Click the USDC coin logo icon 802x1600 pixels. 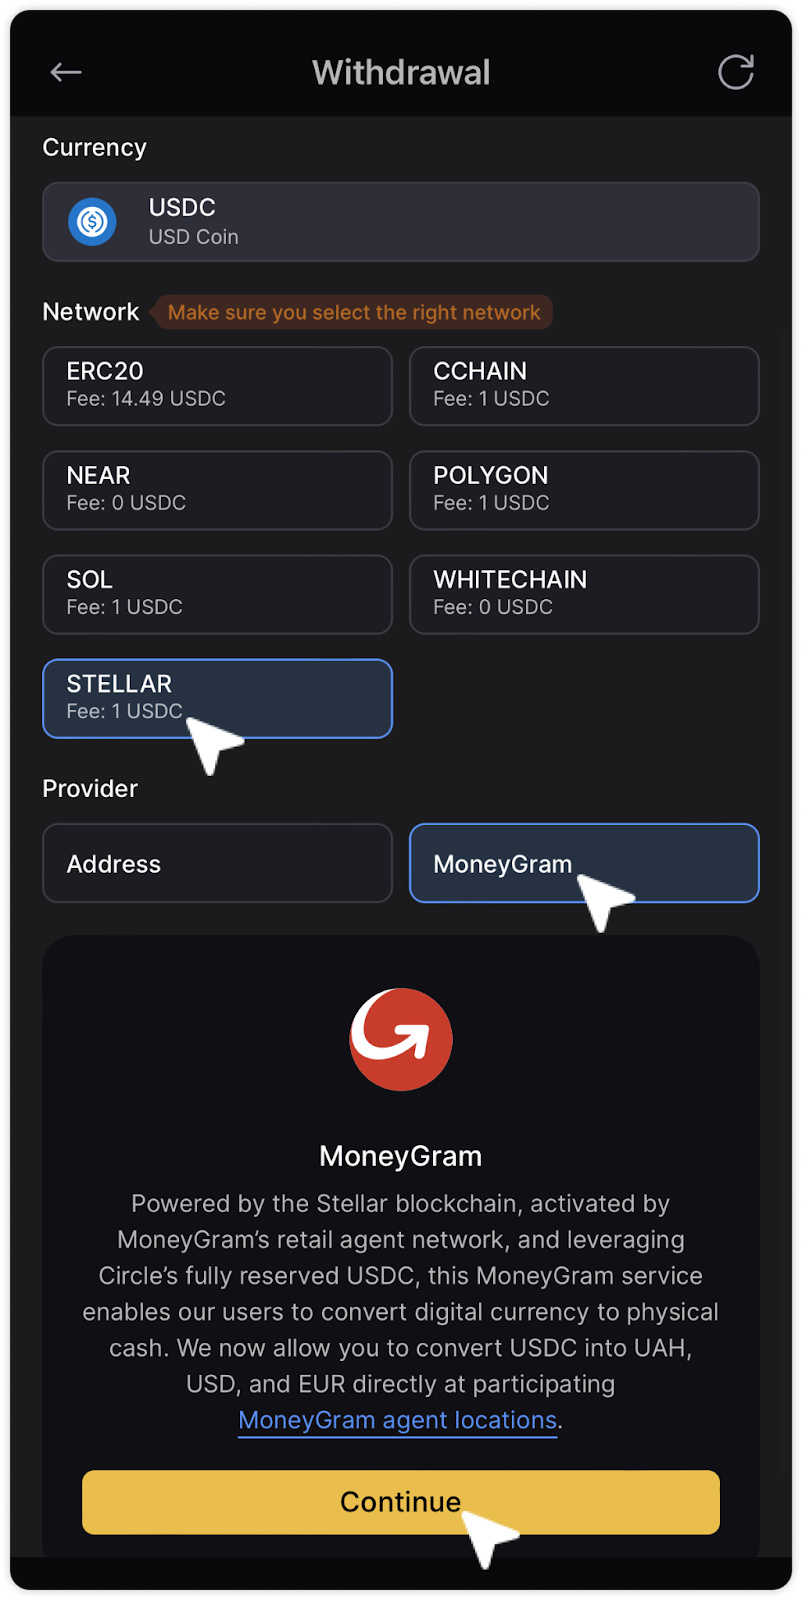pos(92,221)
